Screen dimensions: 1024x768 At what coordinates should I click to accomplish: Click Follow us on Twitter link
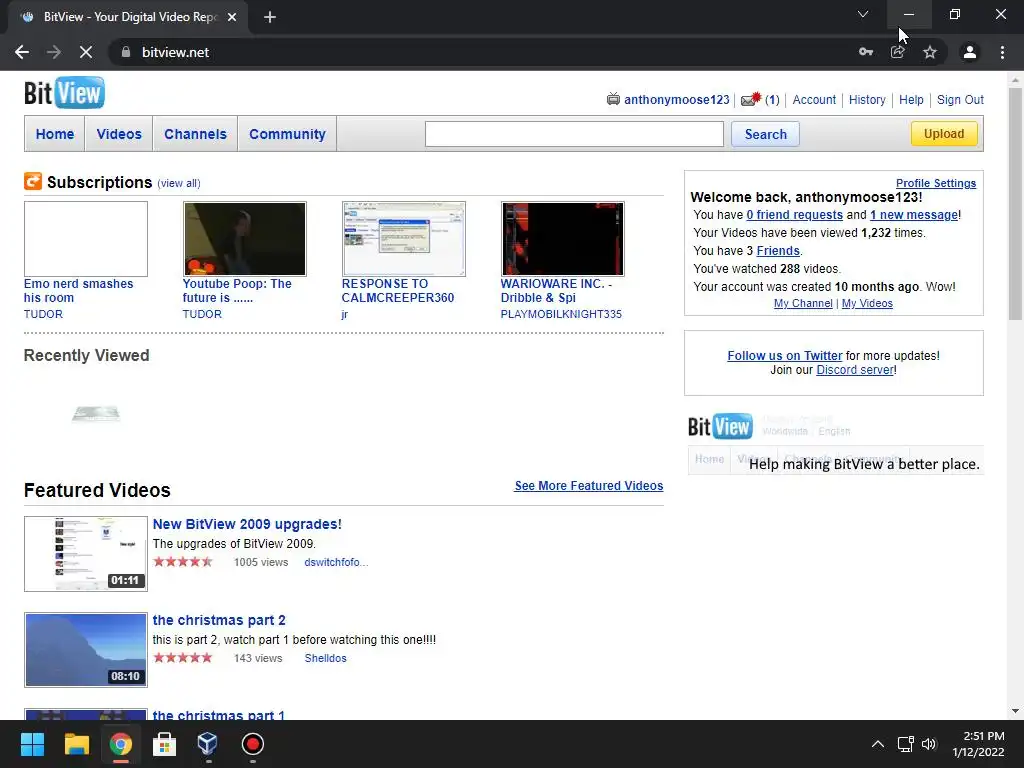(784, 355)
